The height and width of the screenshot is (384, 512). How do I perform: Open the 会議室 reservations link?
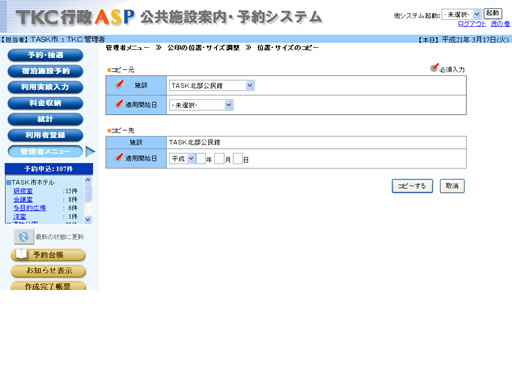pyautogui.click(x=23, y=200)
